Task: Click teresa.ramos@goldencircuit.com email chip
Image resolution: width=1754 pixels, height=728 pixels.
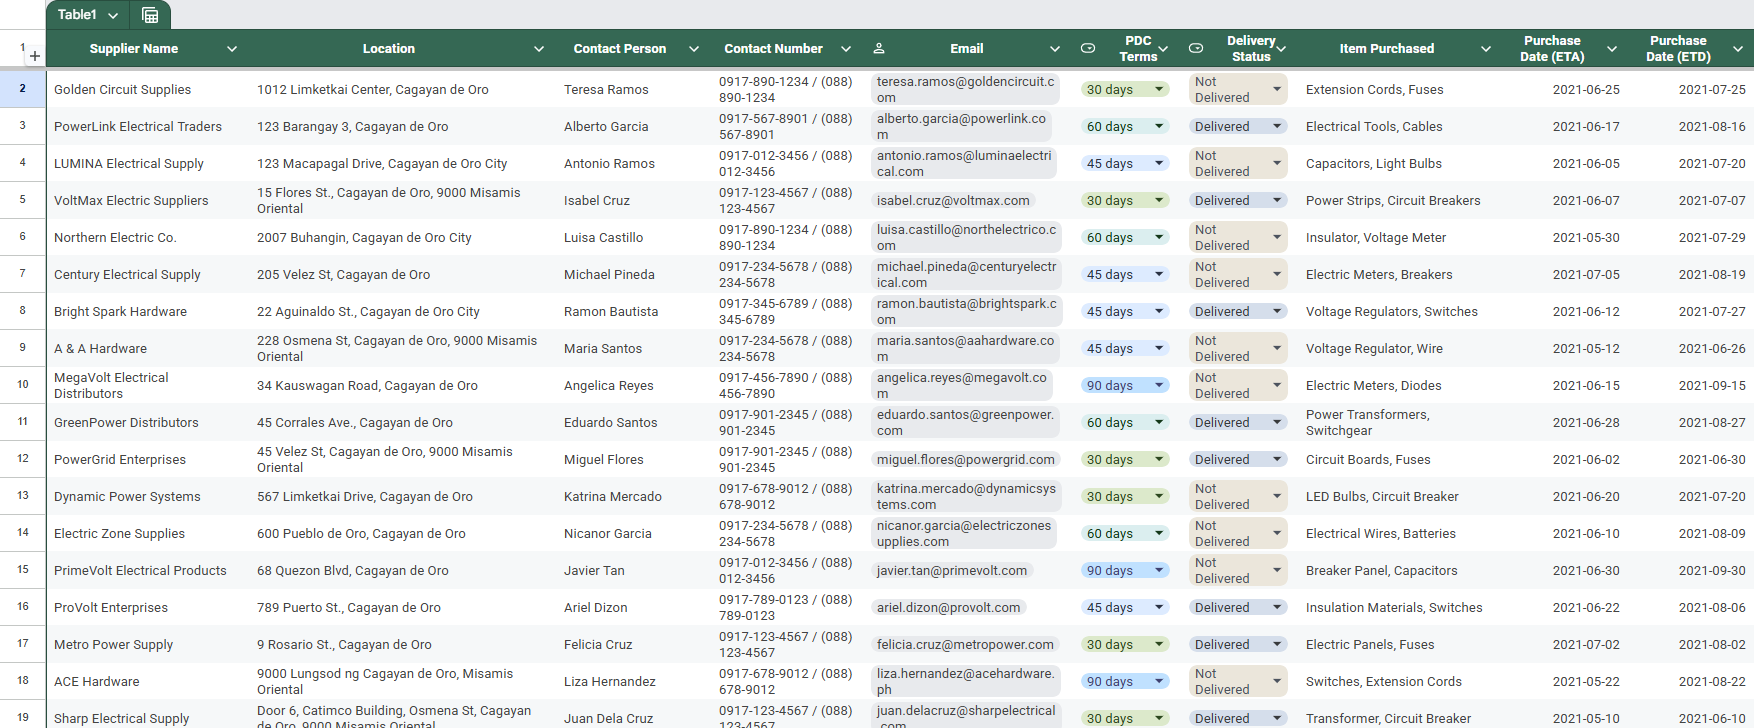Action: pyautogui.click(x=965, y=89)
